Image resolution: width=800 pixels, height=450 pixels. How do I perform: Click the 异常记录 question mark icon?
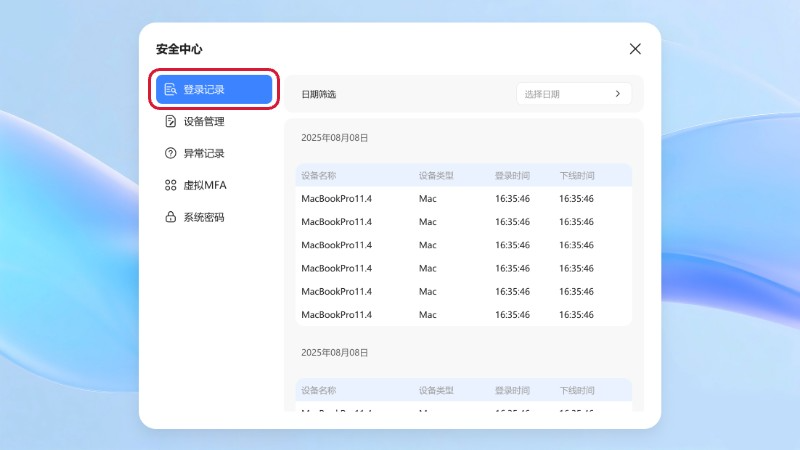pos(171,153)
